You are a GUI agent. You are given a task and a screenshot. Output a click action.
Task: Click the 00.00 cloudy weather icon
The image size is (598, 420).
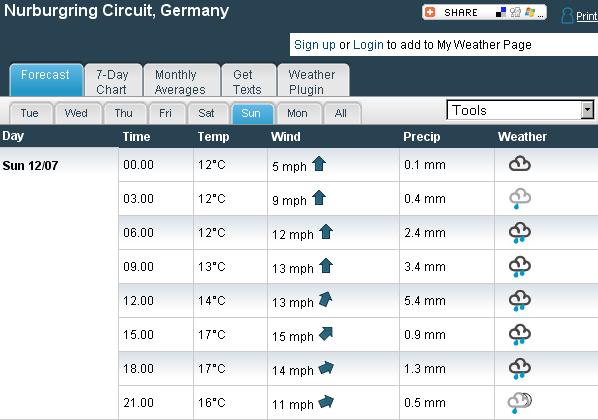(520, 164)
